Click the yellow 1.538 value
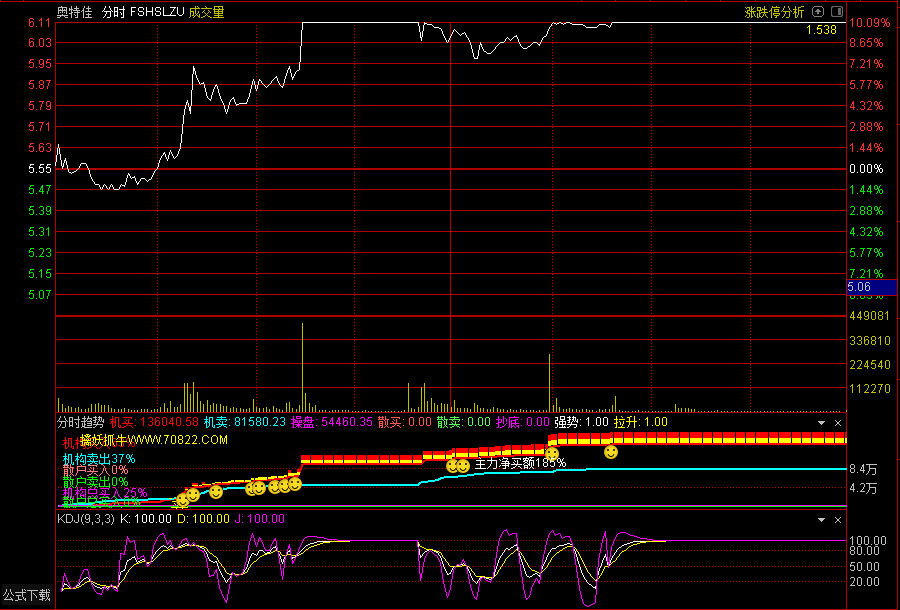 click(821, 30)
